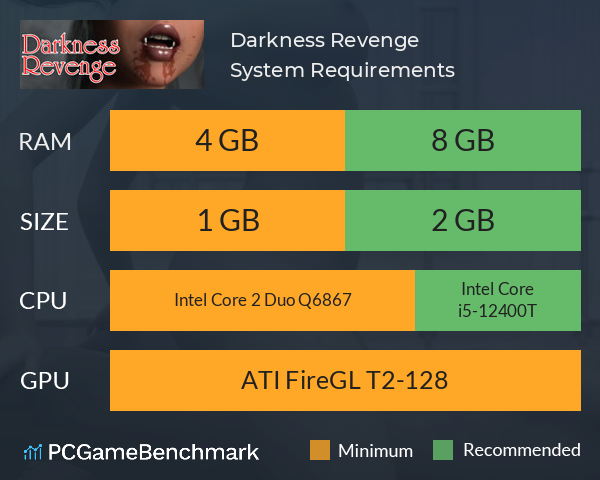Image resolution: width=600 pixels, height=480 pixels.
Task: Click the ATI FireGL T2-128 GPU bar
Action: 345,380
